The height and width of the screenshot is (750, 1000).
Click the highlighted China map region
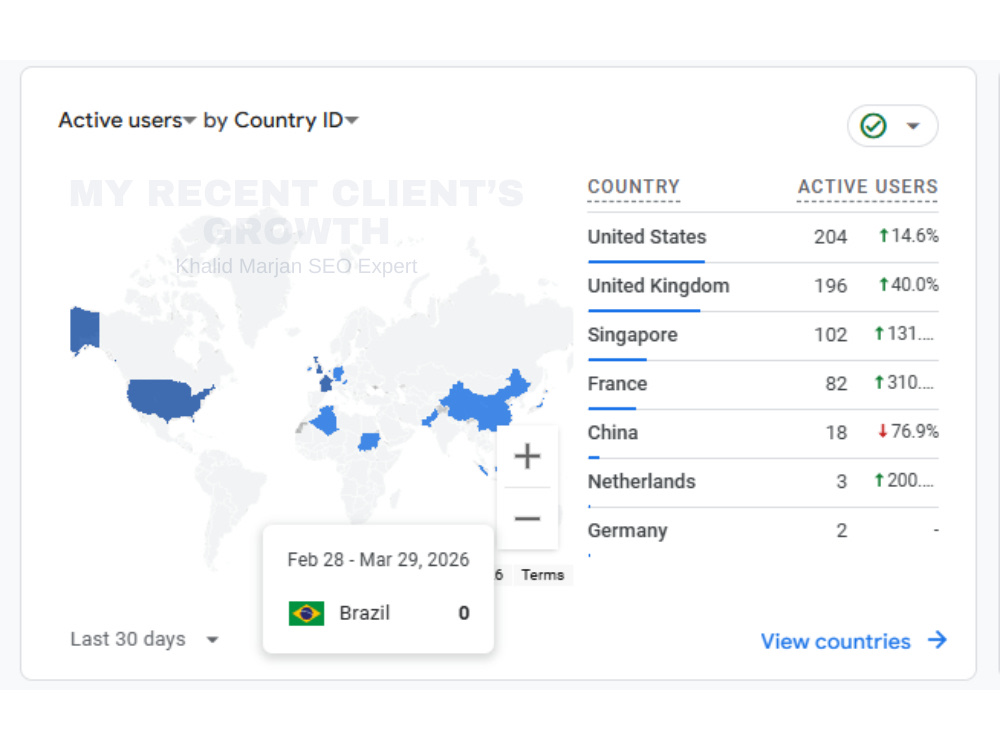coord(486,404)
